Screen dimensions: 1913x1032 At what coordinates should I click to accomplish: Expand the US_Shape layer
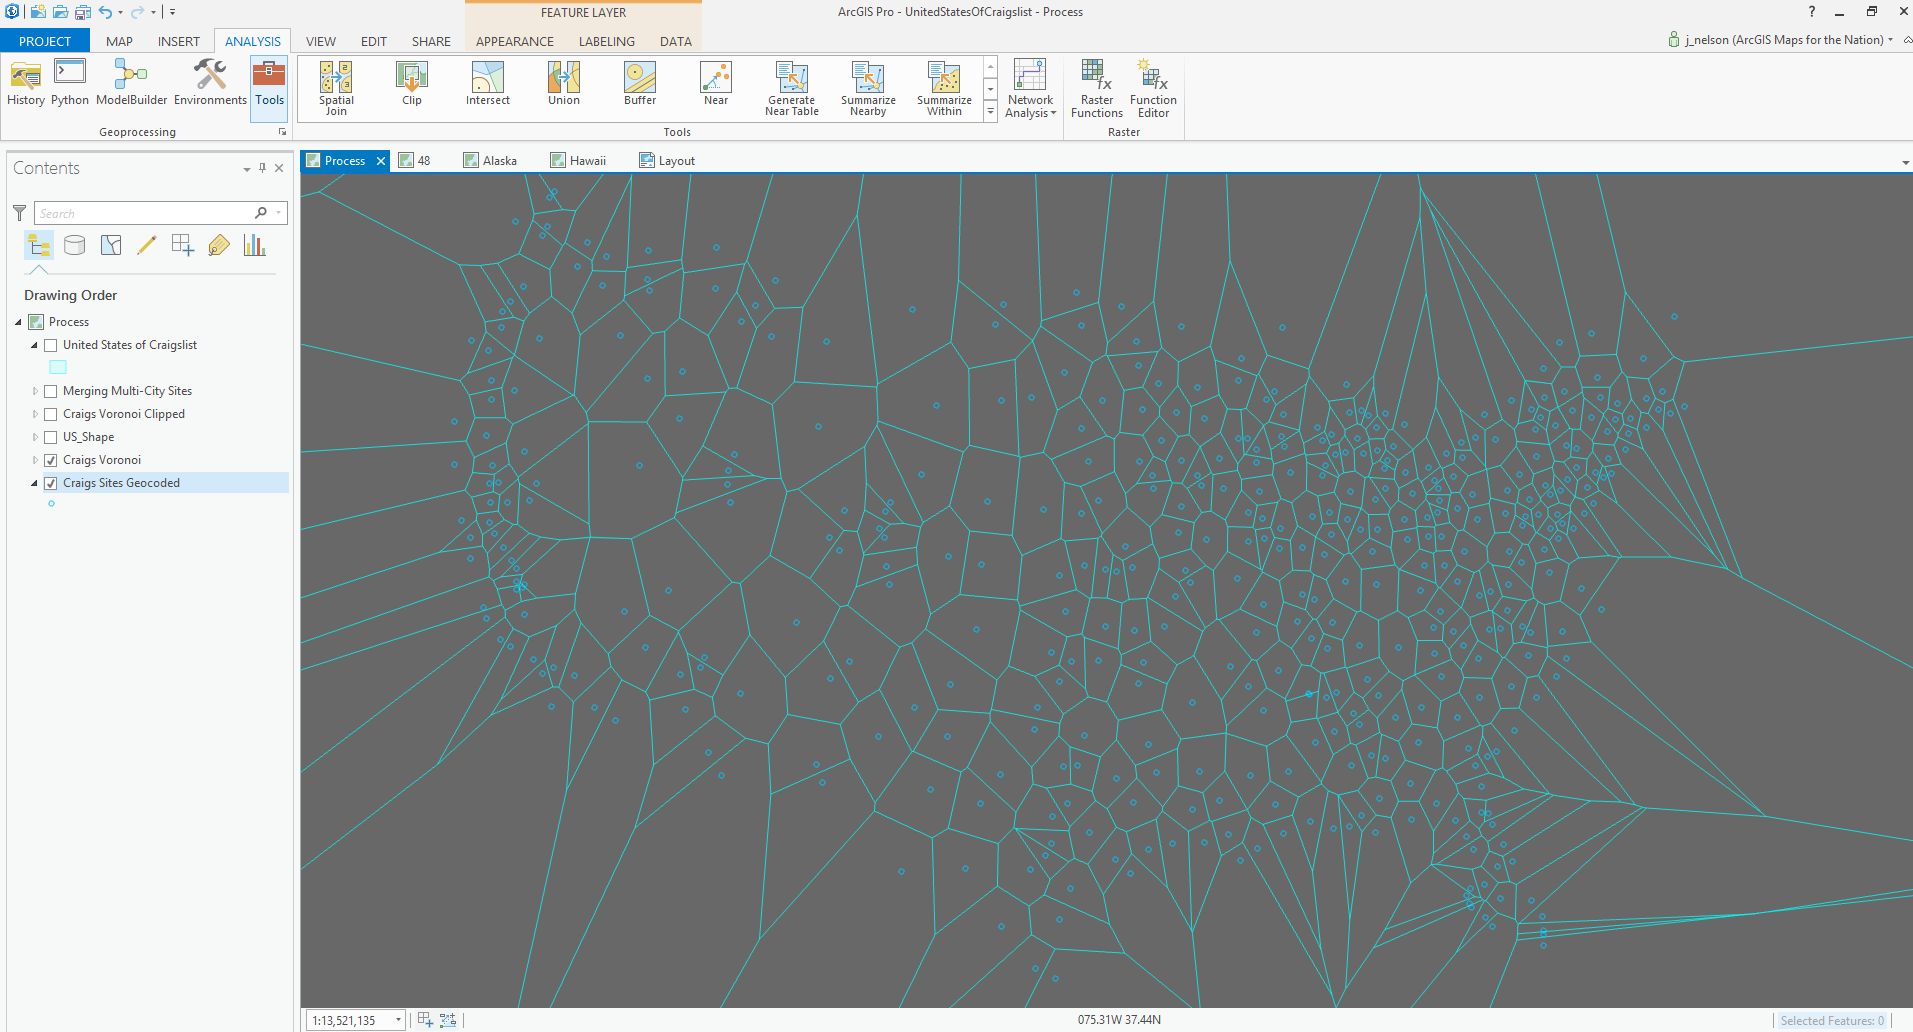pos(35,437)
